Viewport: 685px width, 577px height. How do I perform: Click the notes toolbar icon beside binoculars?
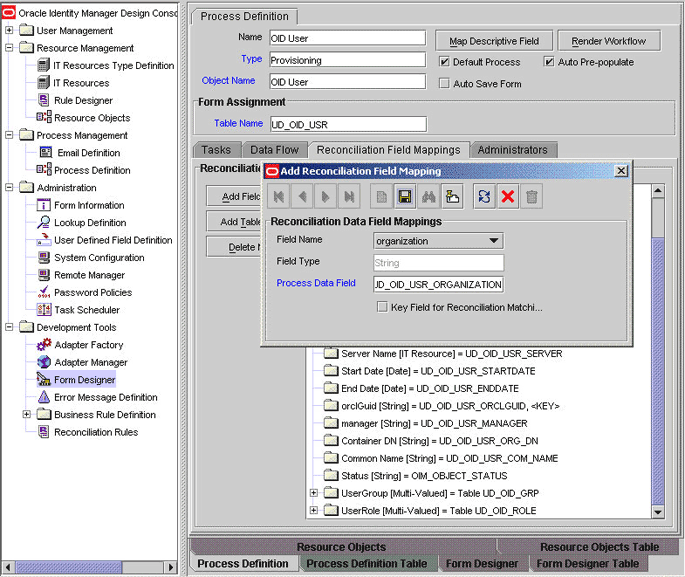[x=452, y=197]
